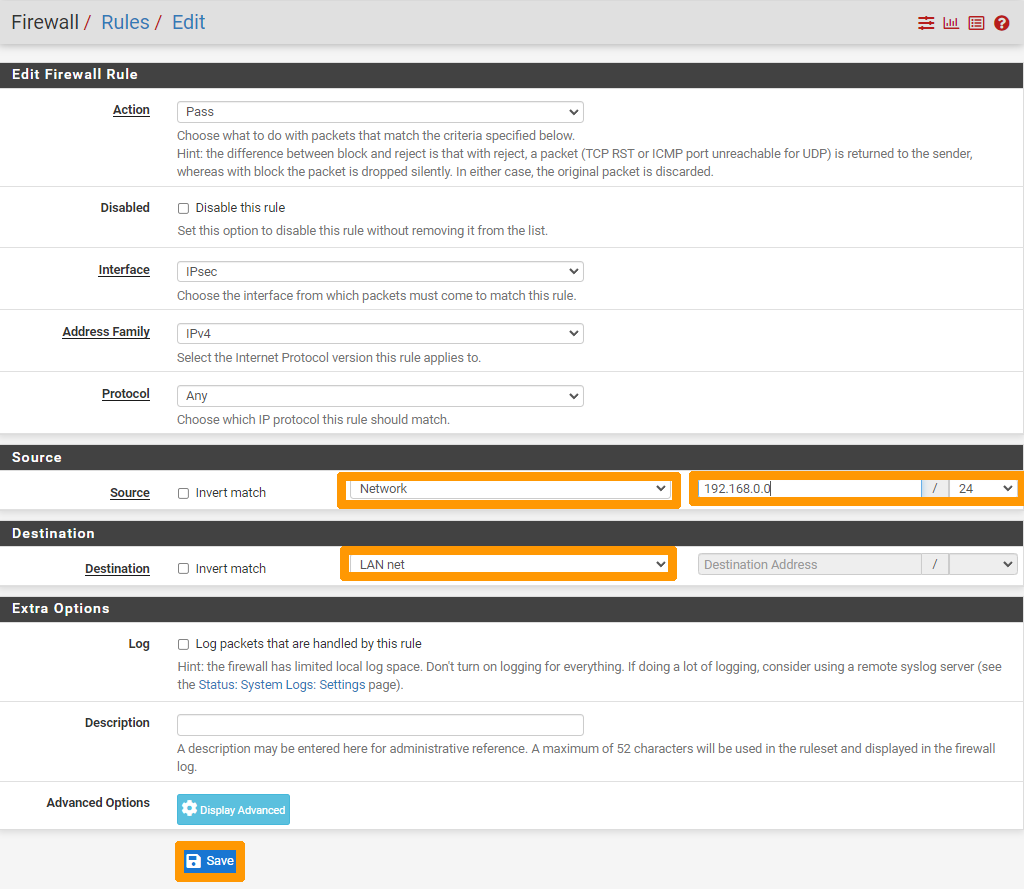
Task: Go to Rules in the breadcrumb
Action: [x=125, y=22]
